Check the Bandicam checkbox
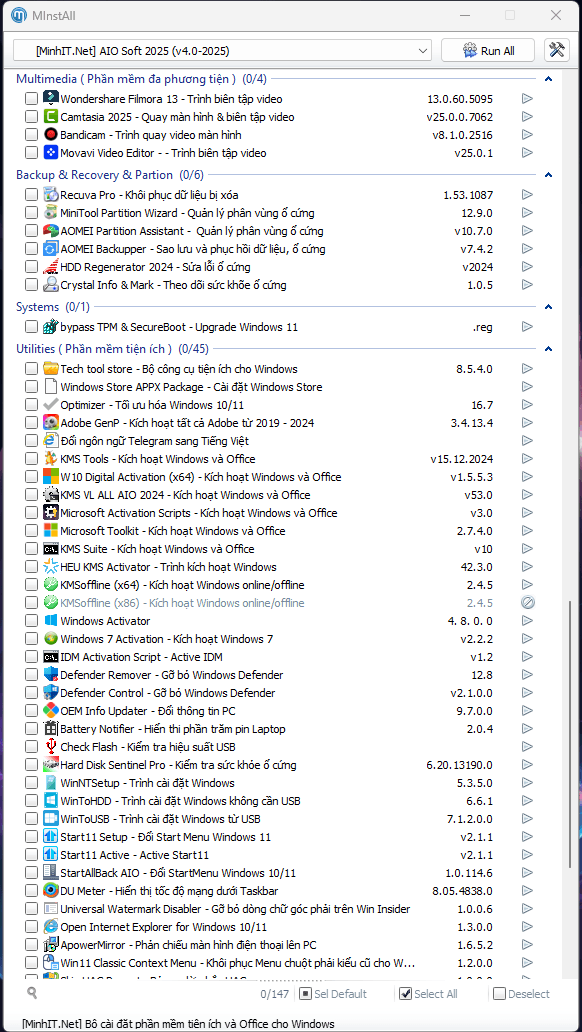 (x=31, y=135)
